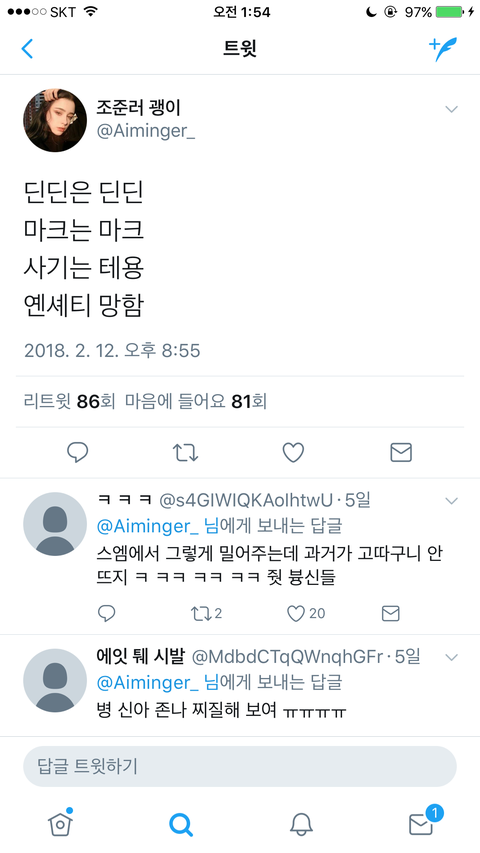Like the first reply with 20 likes
480x853 pixels.
point(306,614)
